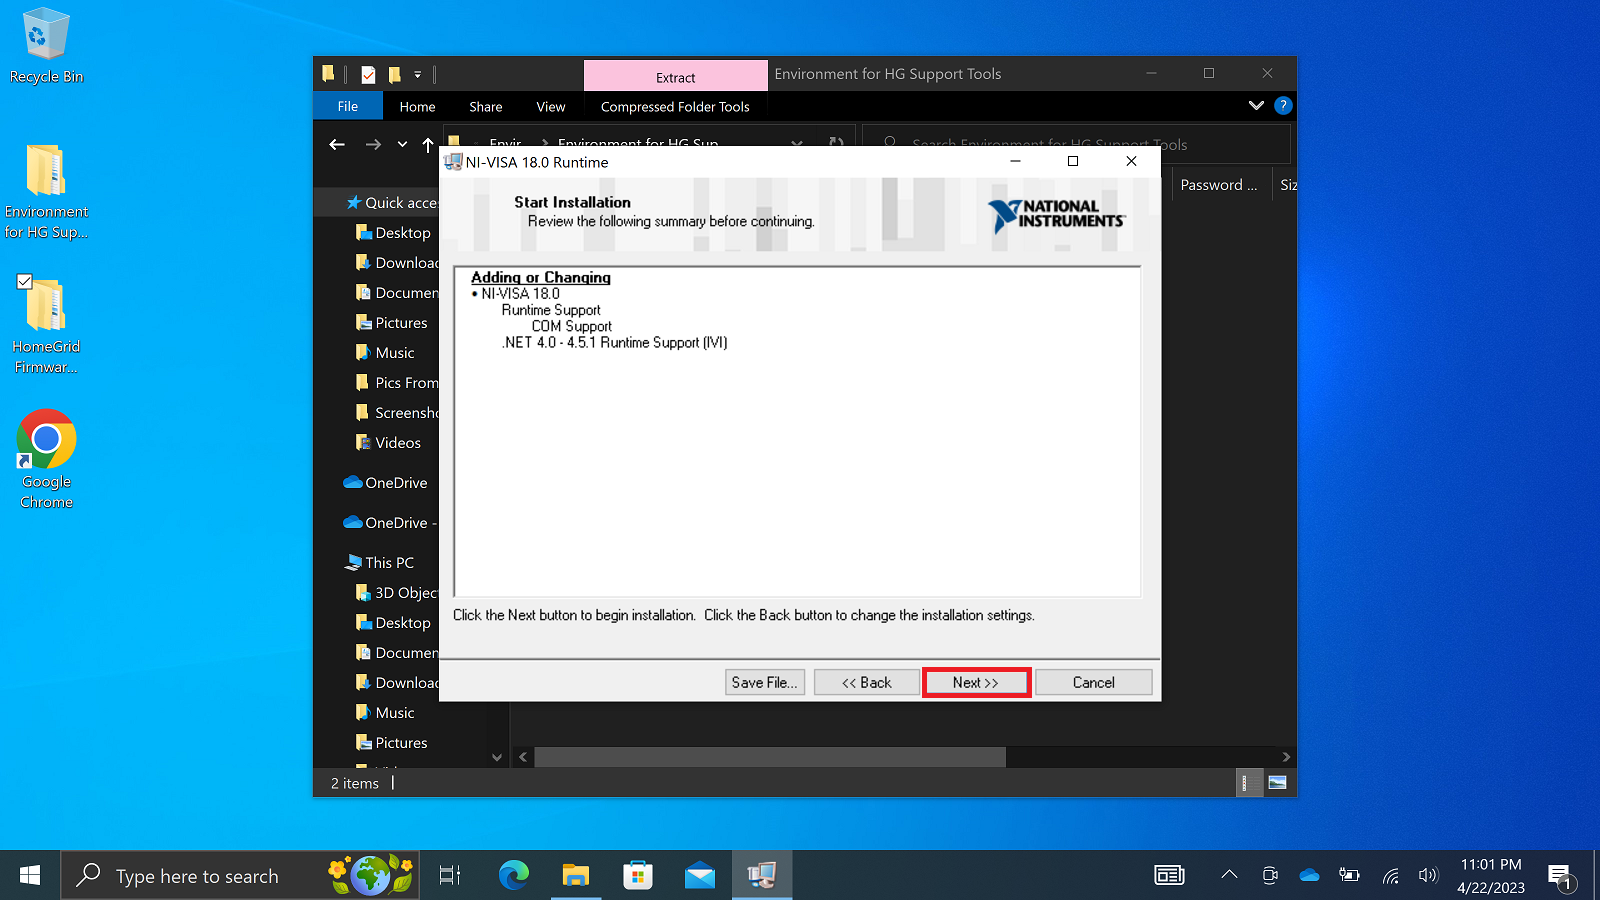Open Pictures under Quick access

click(391, 322)
